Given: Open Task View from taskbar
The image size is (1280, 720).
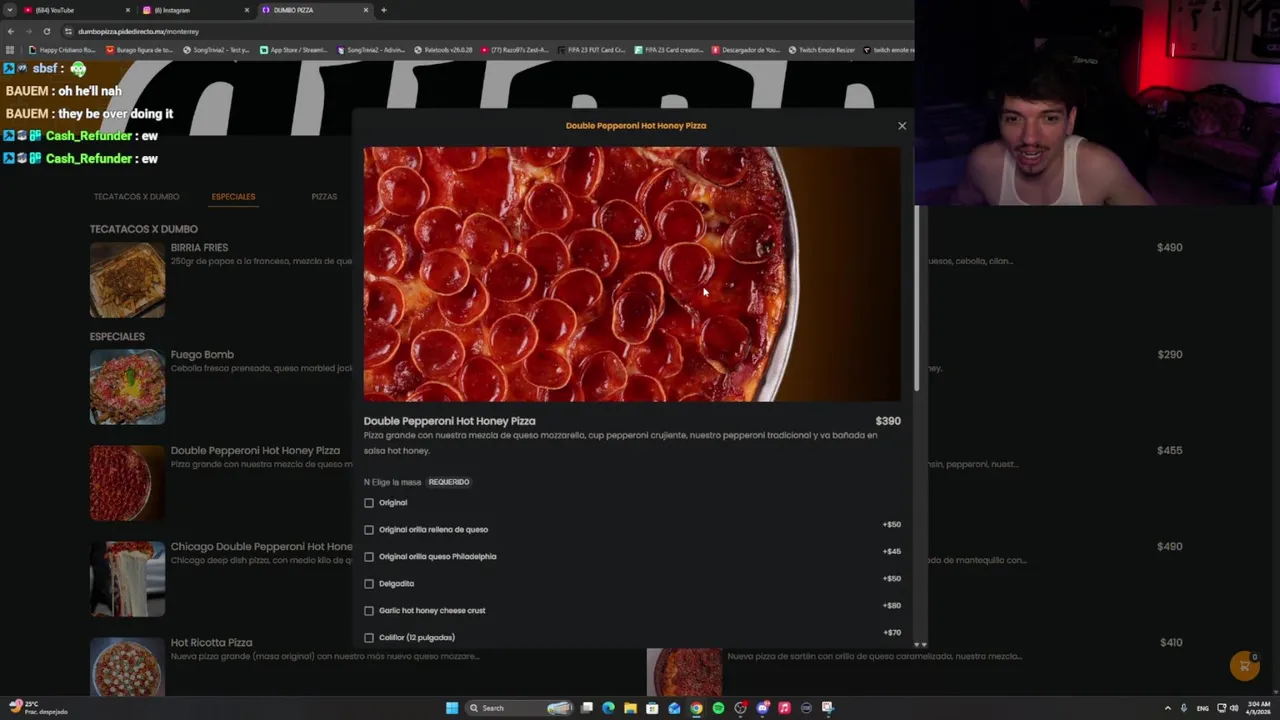Looking at the screenshot, I should 587,708.
